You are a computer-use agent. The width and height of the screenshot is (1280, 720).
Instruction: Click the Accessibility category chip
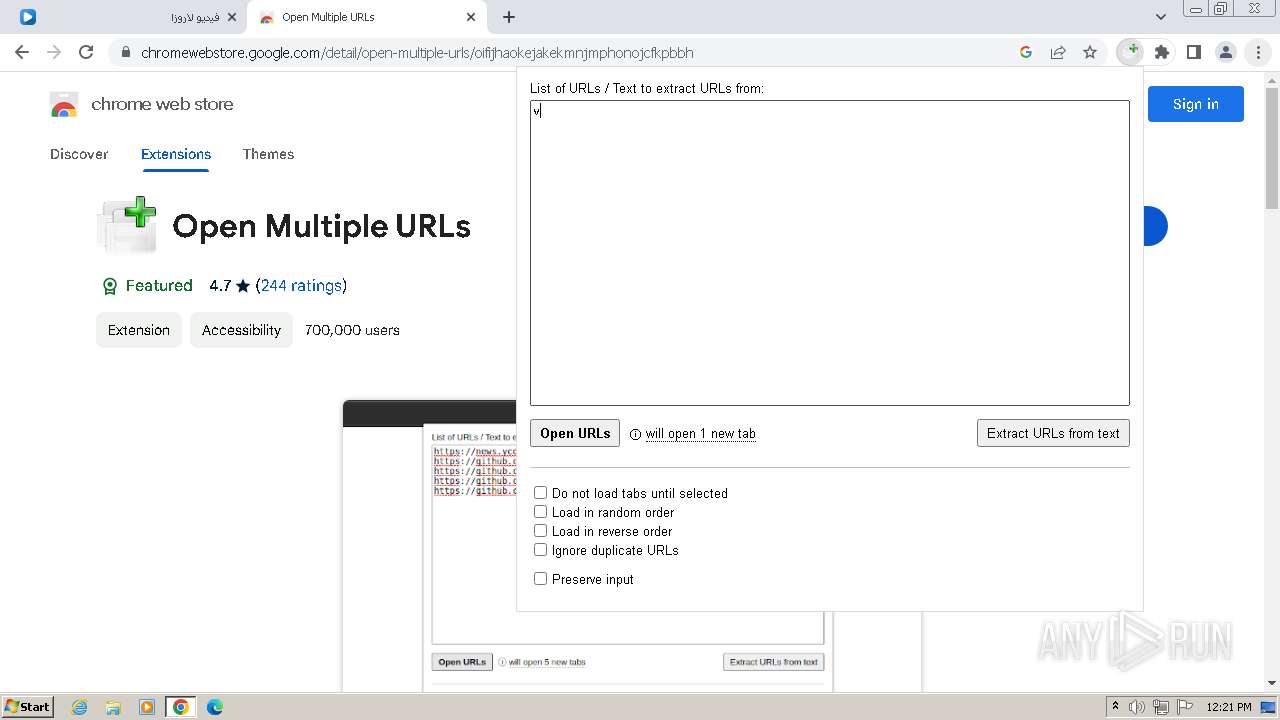click(241, 330)
